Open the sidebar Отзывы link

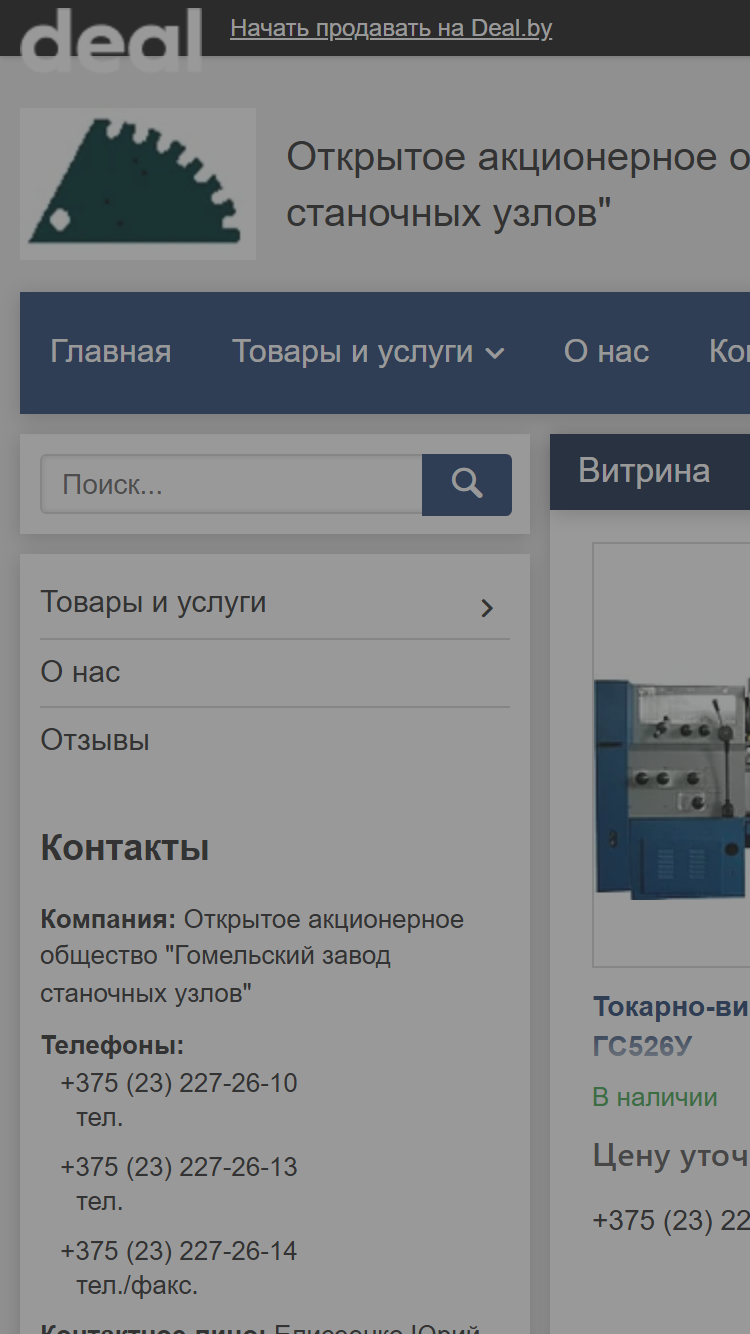[95, 740]
